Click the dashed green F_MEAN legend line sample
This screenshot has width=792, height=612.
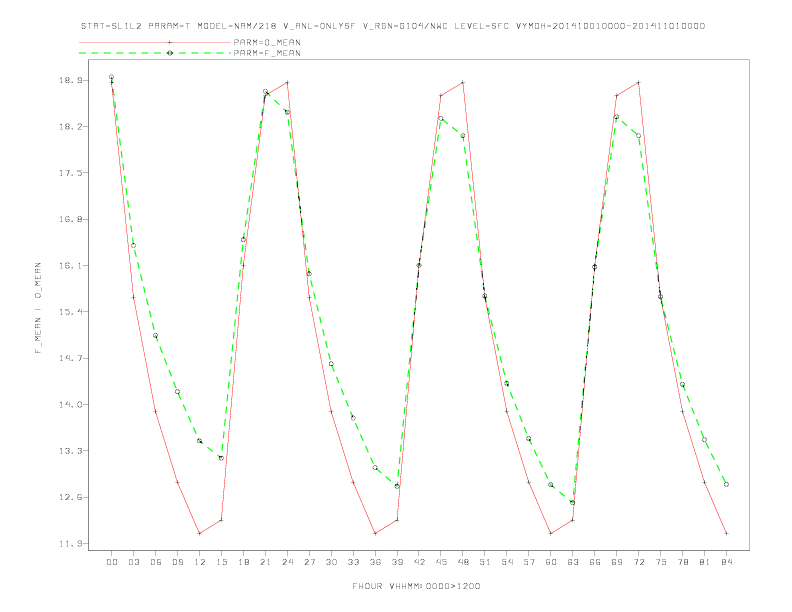(x=155, y=53)
